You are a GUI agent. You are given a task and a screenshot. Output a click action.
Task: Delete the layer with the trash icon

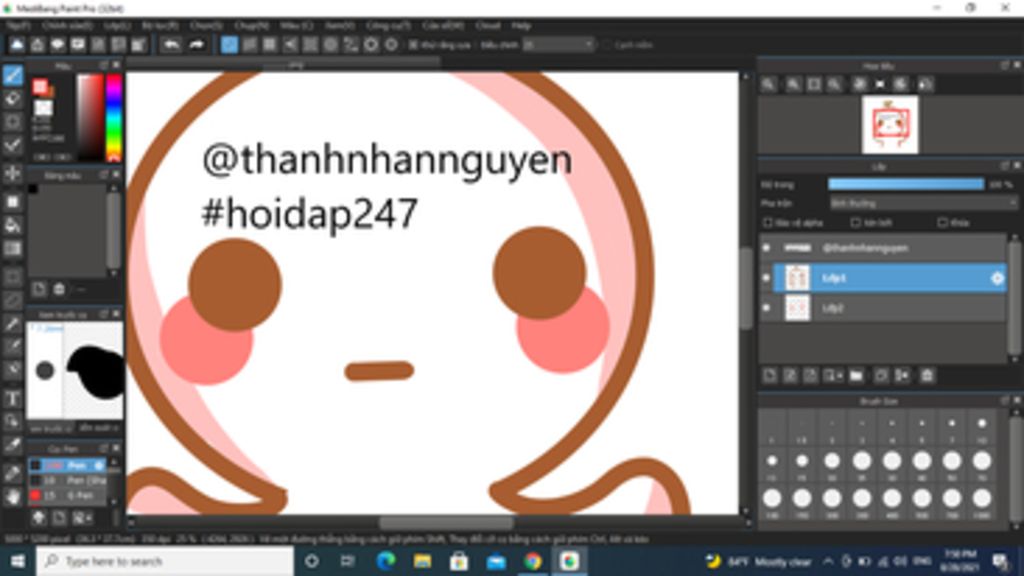tap(927, 376)
